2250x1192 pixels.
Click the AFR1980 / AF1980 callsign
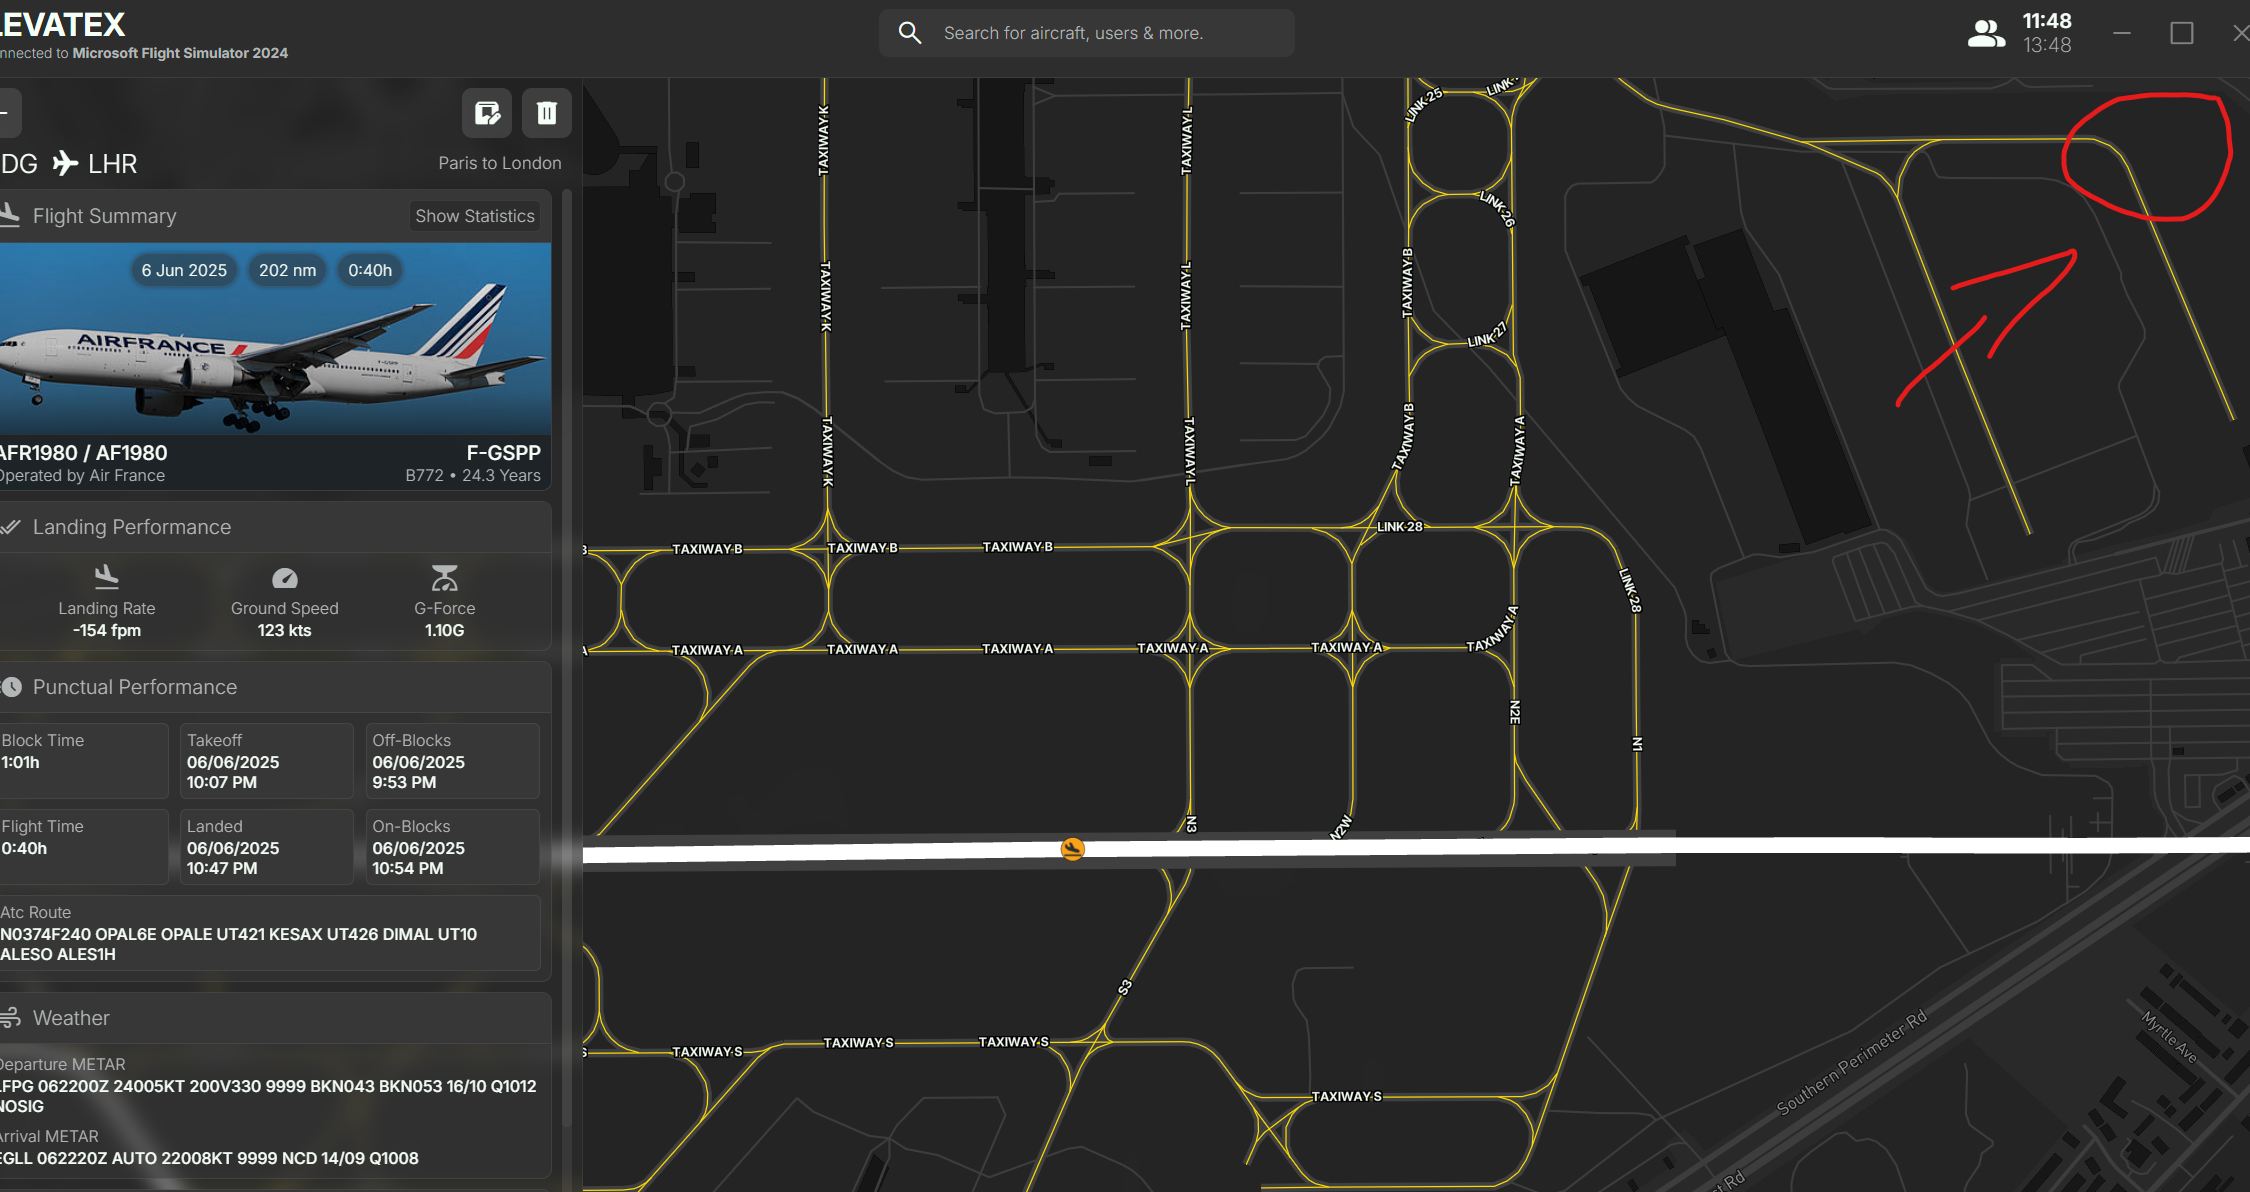[84, 453]
